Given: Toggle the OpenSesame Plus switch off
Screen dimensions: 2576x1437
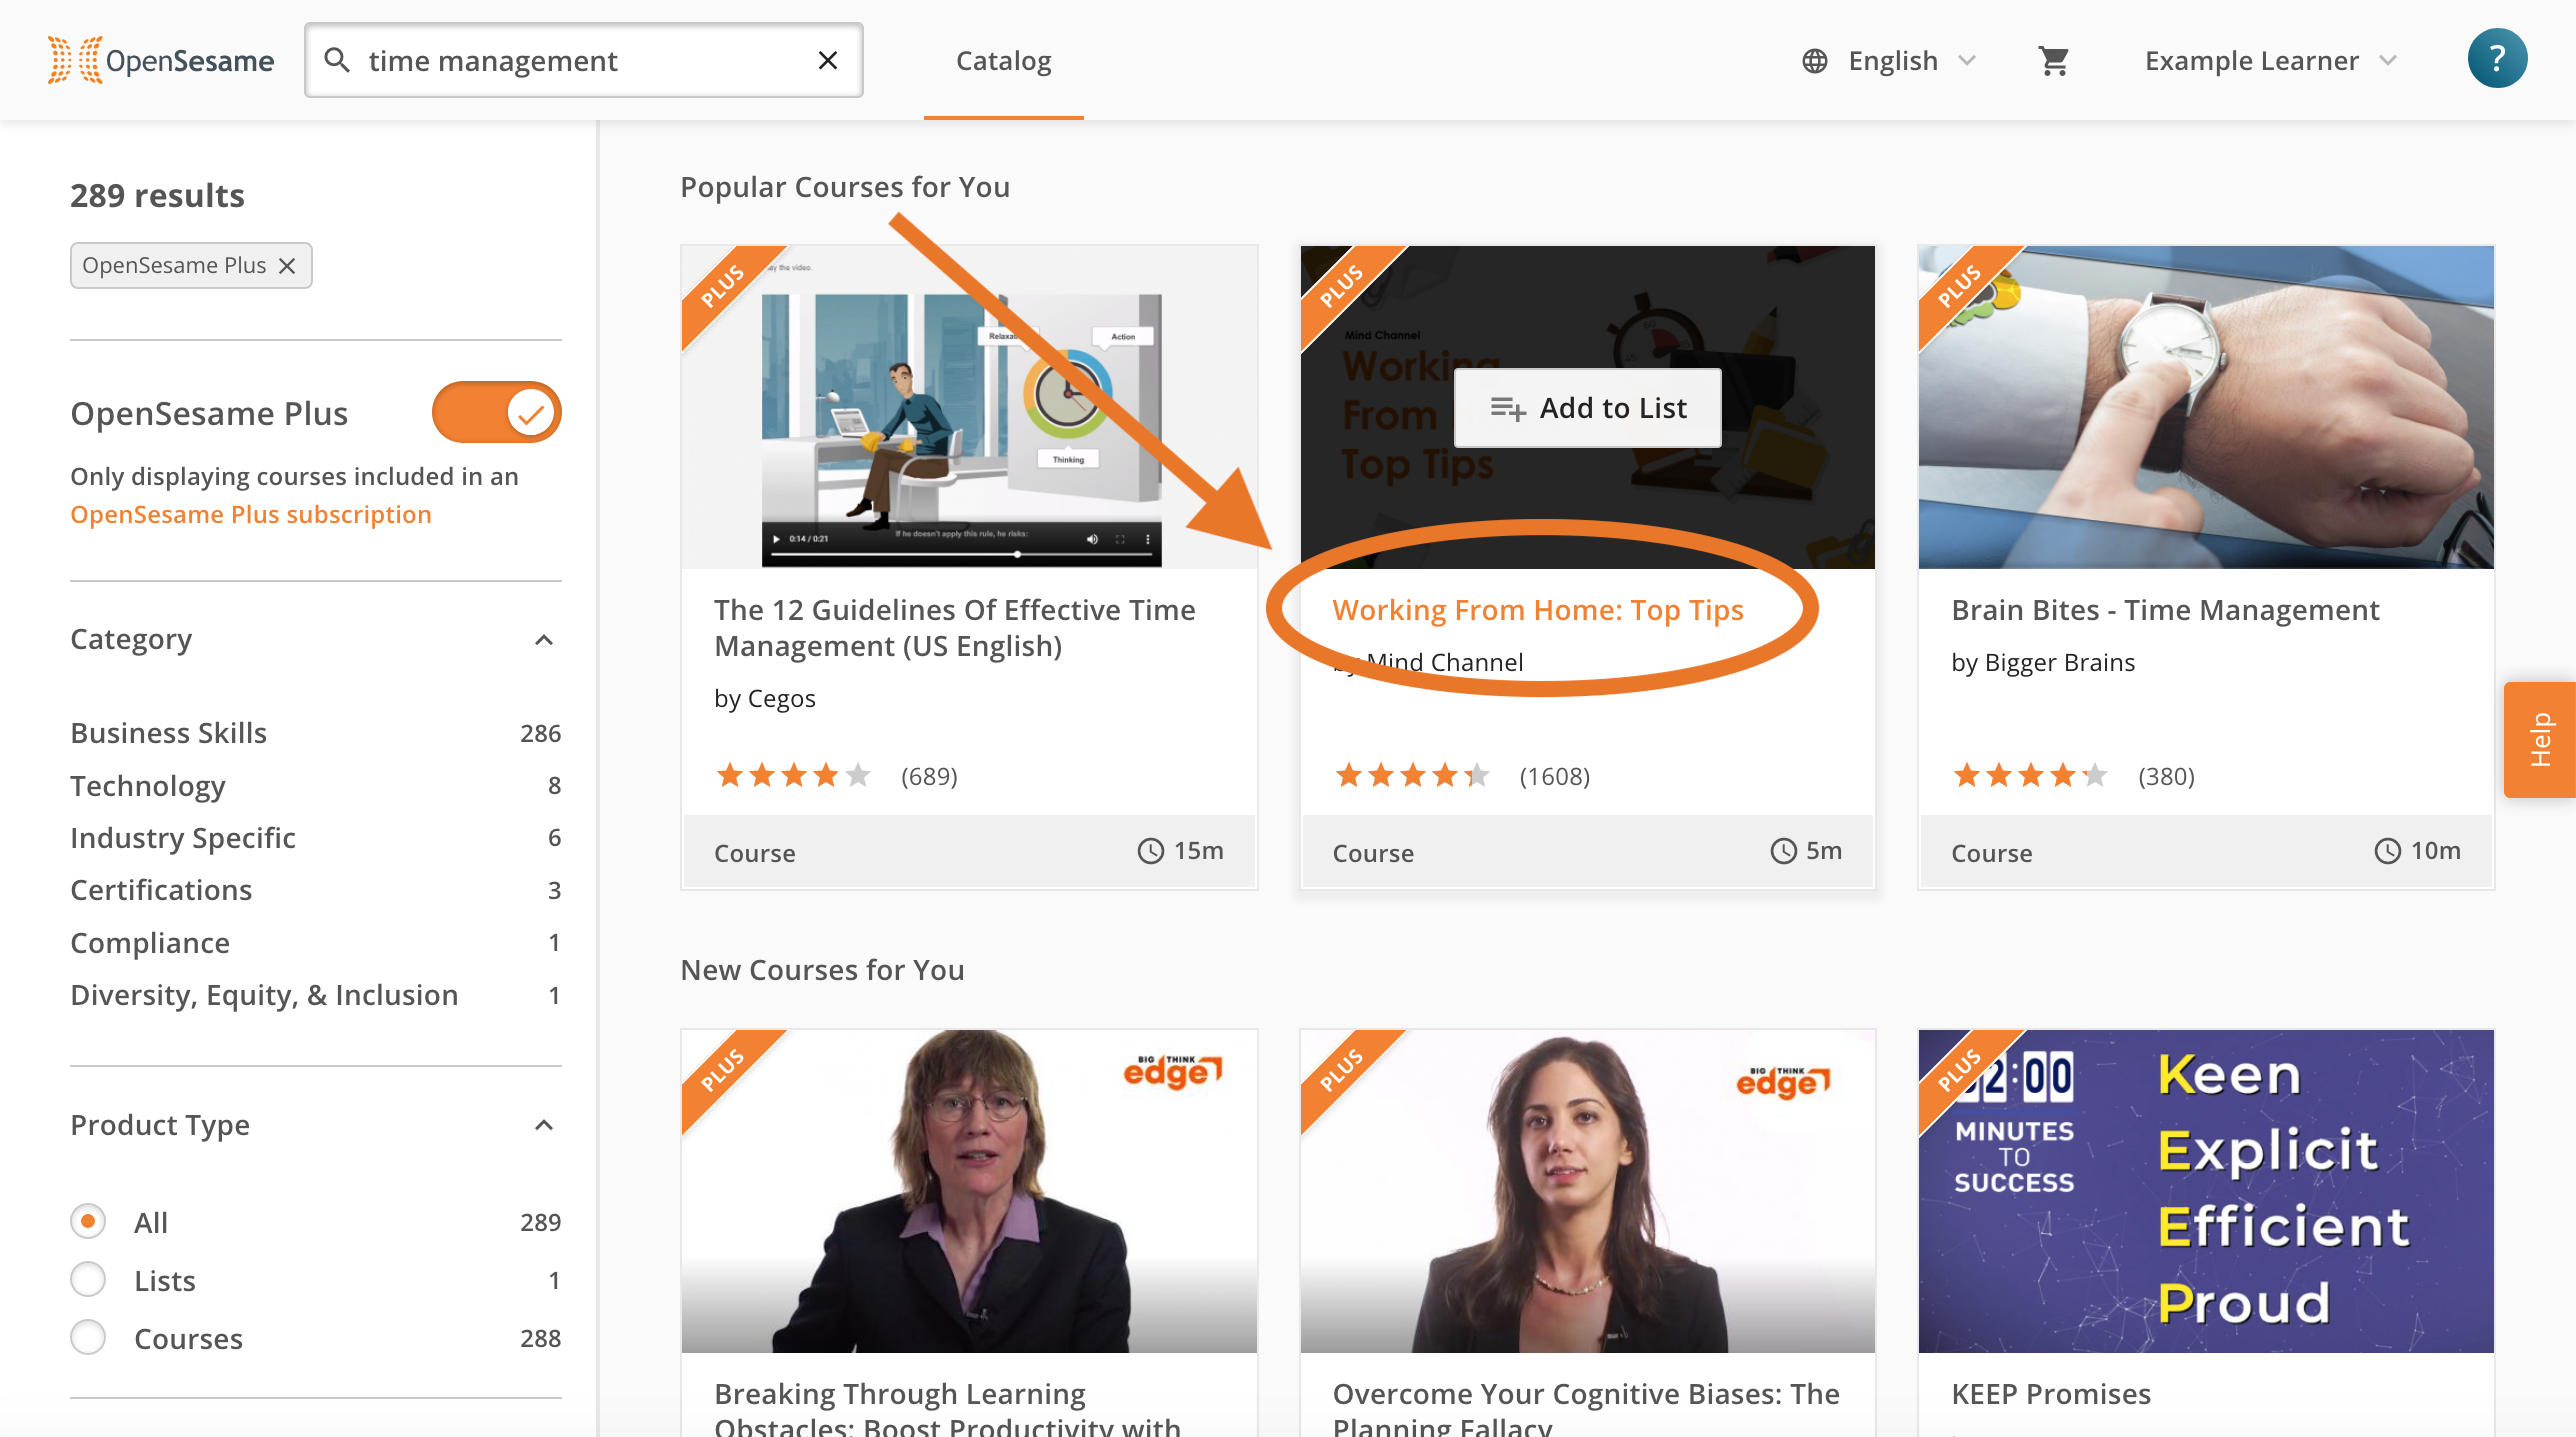Looking at the screenshot, I should [496, 412].
